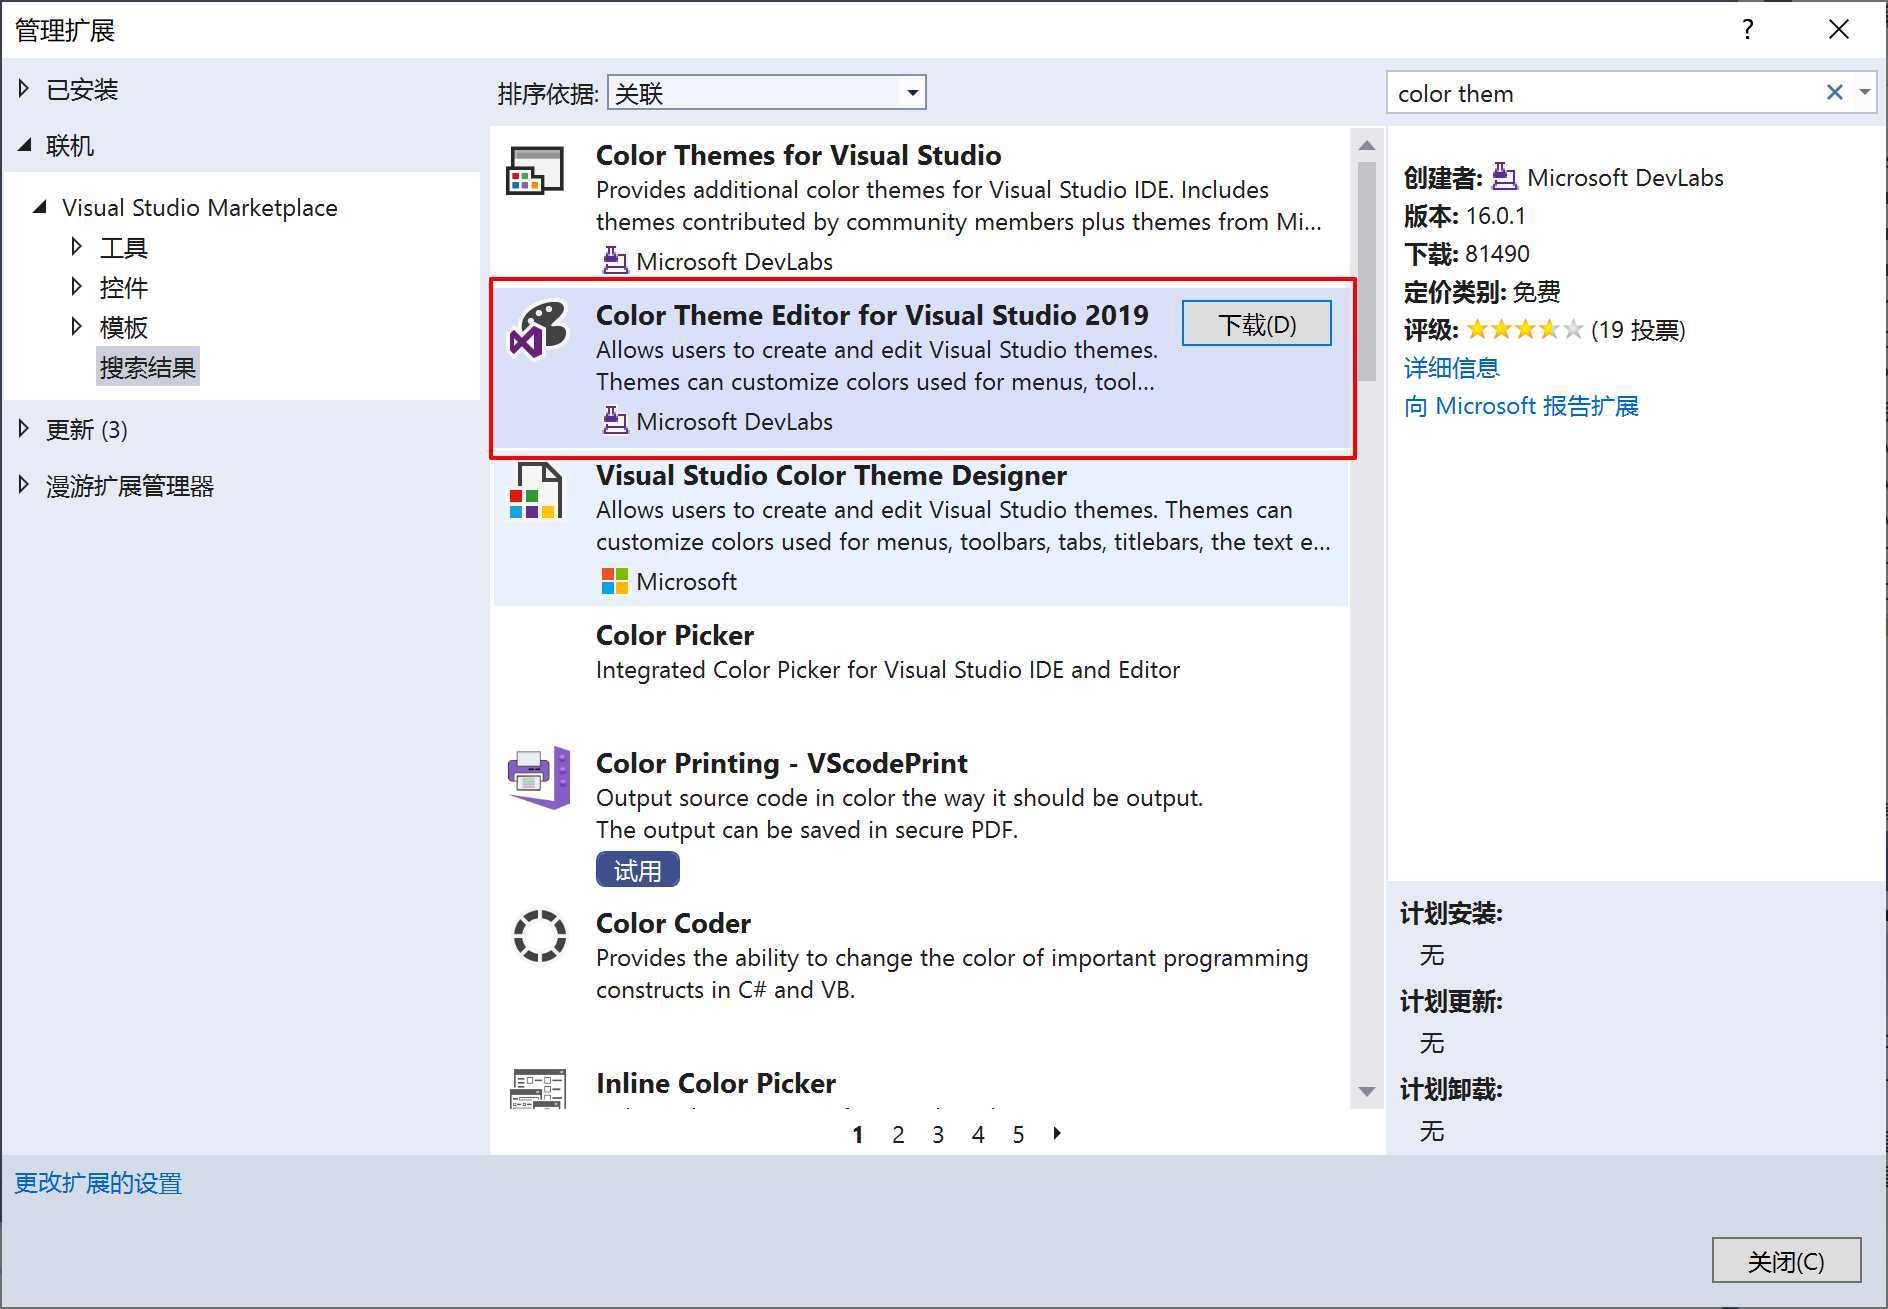Click the Inline Color Picker icon
This screenshot has width=1888, height=1309.
coord(538,1088)
